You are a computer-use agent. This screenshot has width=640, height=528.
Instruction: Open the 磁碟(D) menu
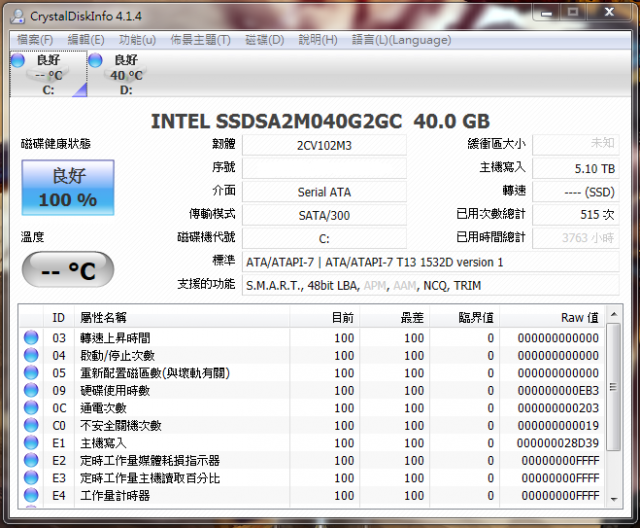(264, 40)
